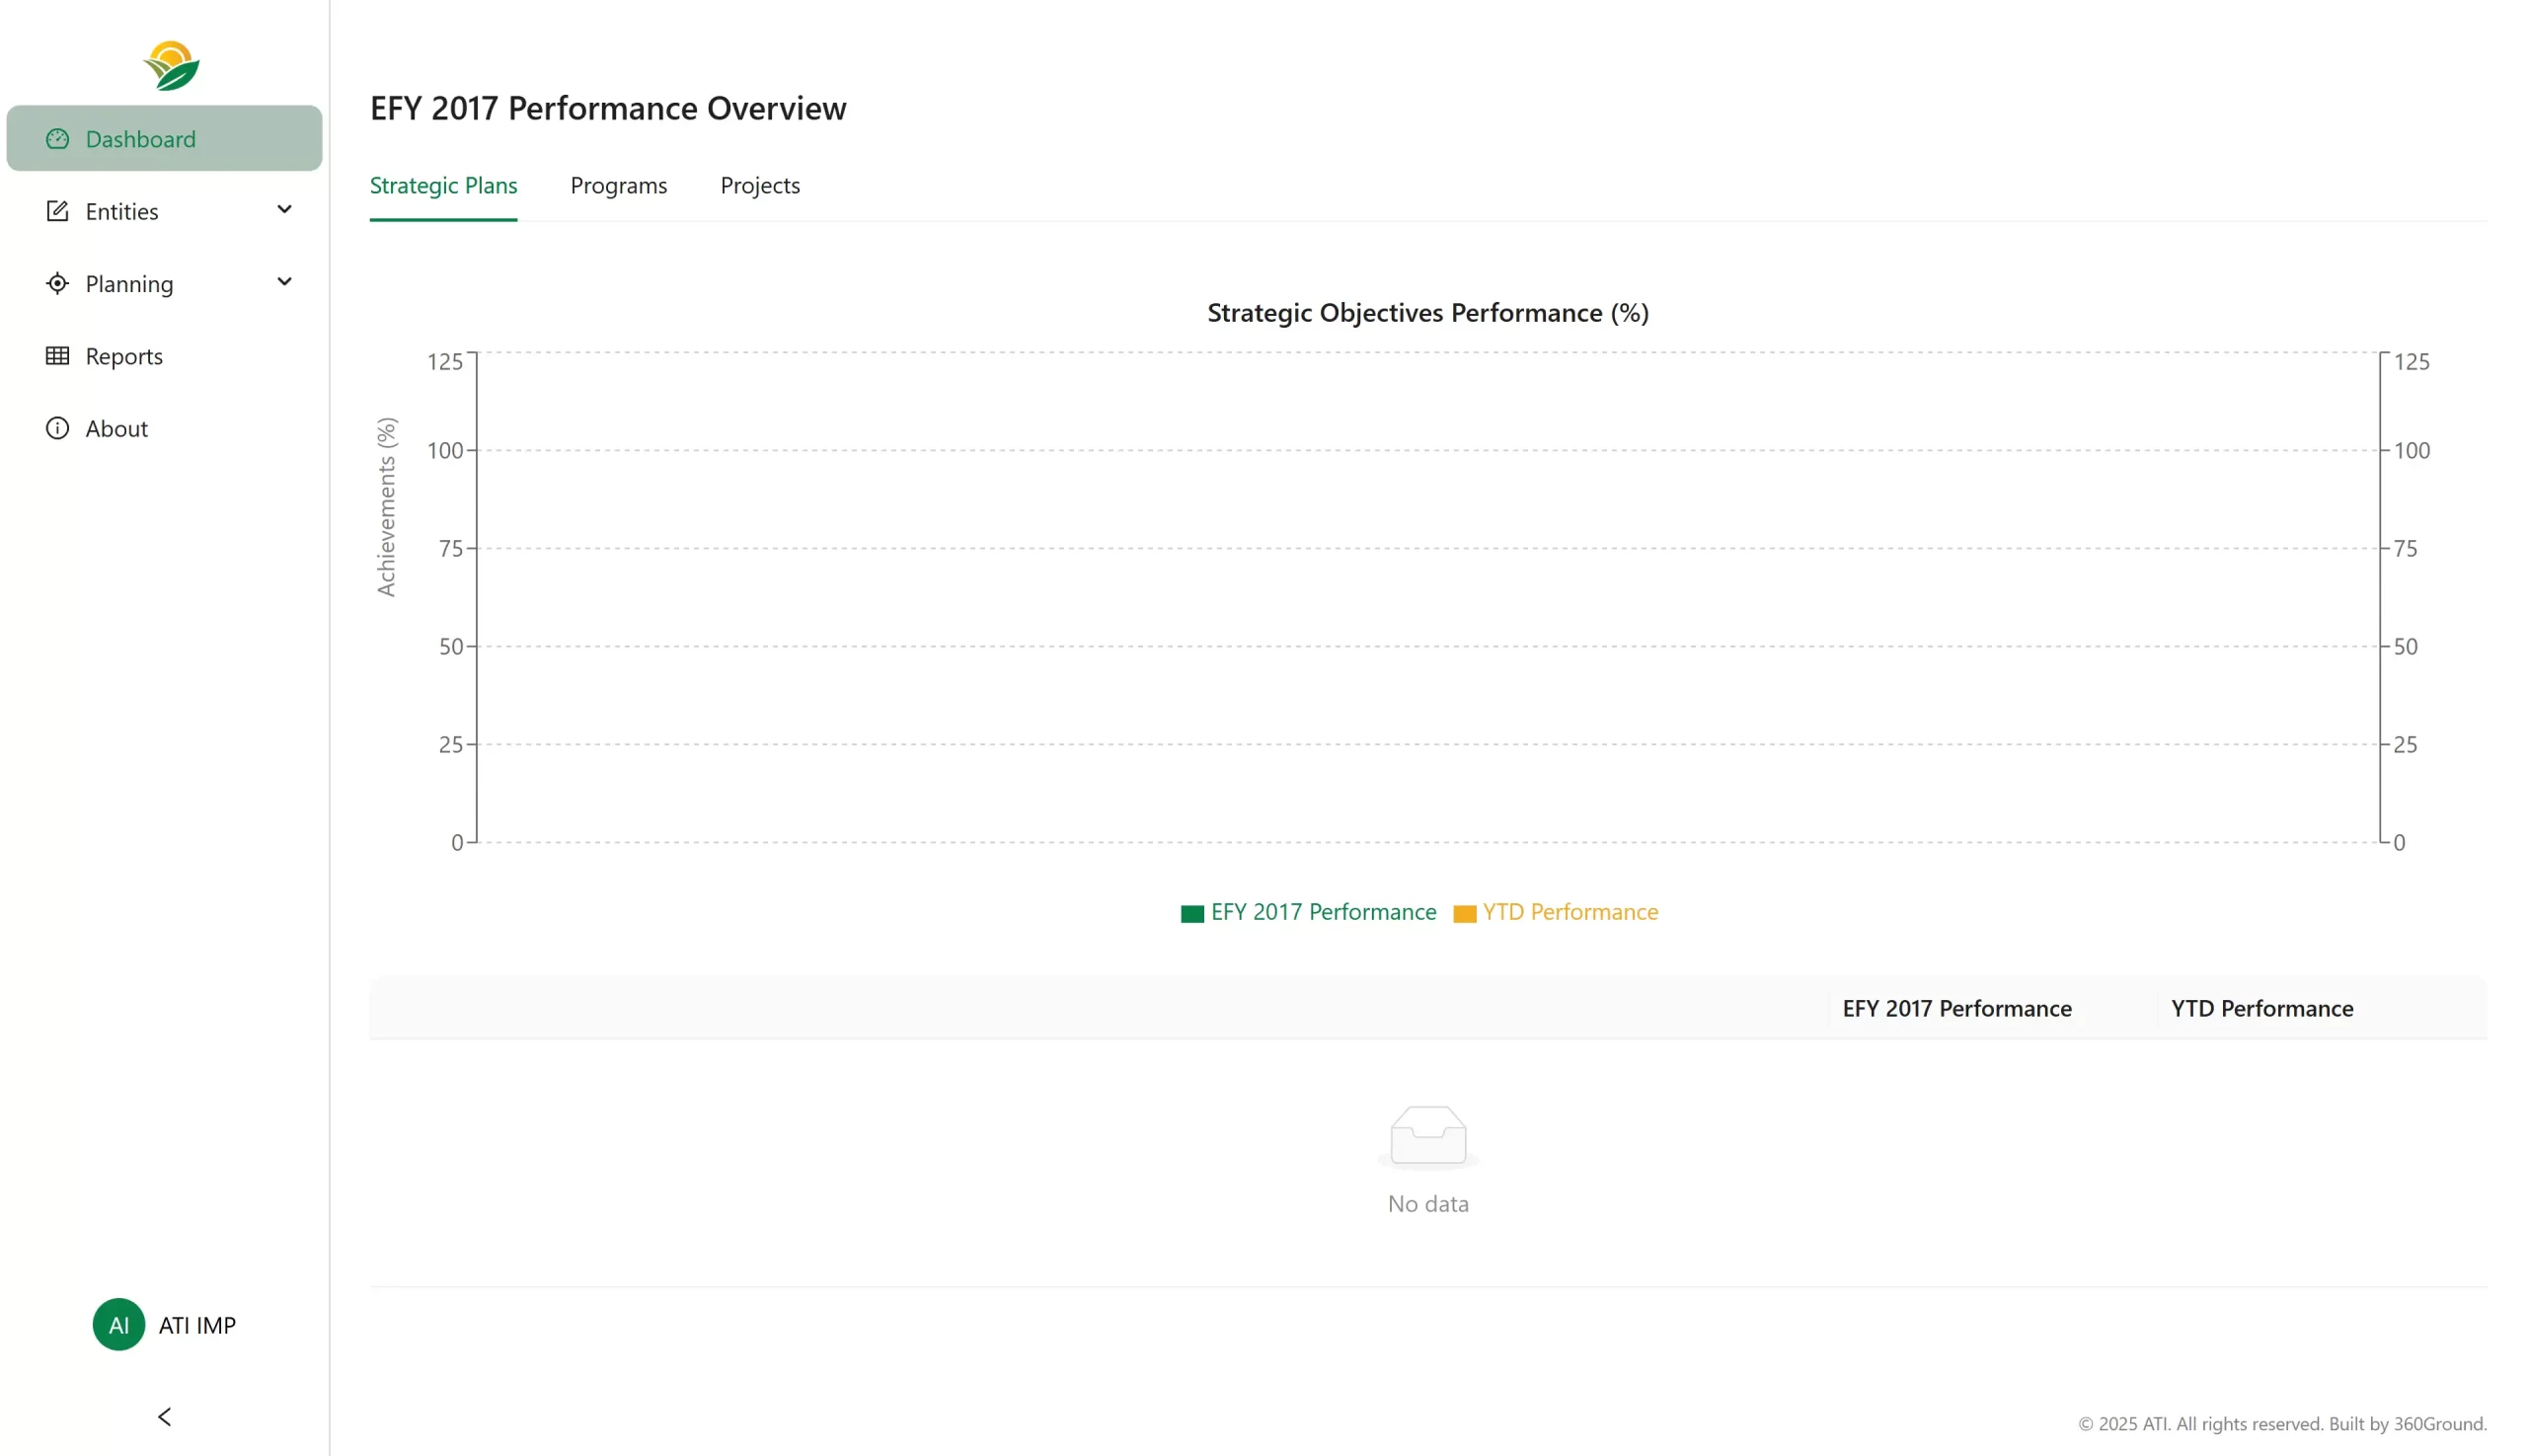The width and height of the screenshot is (2527, 1456).
Task: Expand the Planning menu chevron
Action: point(284,282)
